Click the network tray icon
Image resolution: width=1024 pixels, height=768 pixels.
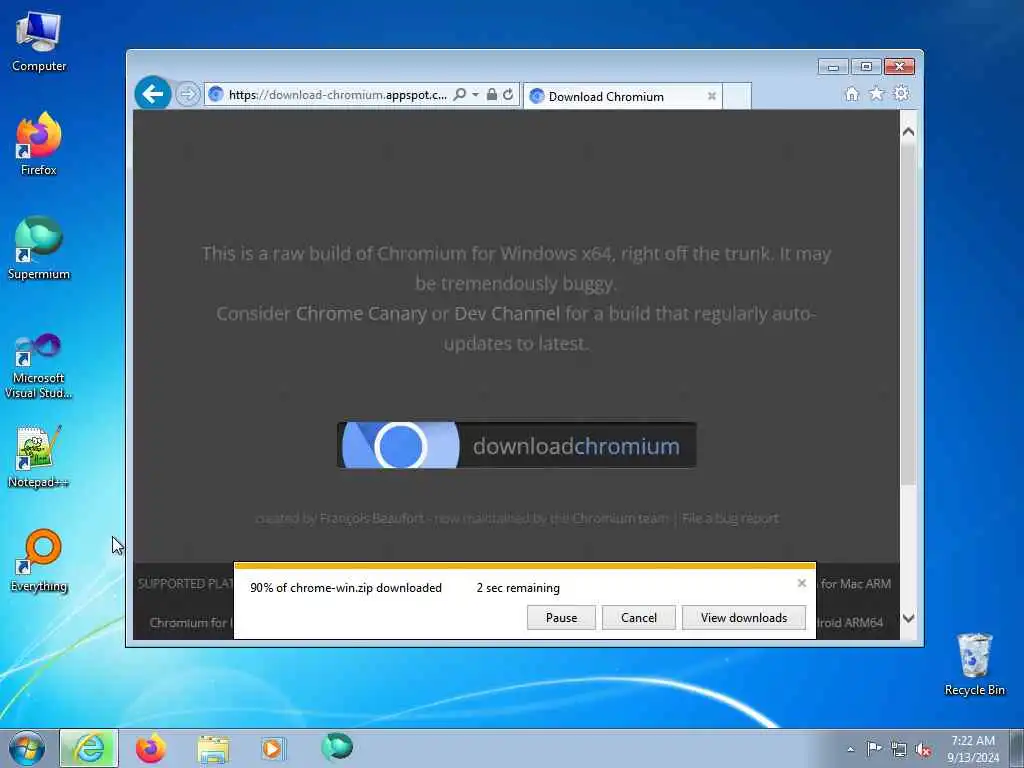click(x=899, y=749)
